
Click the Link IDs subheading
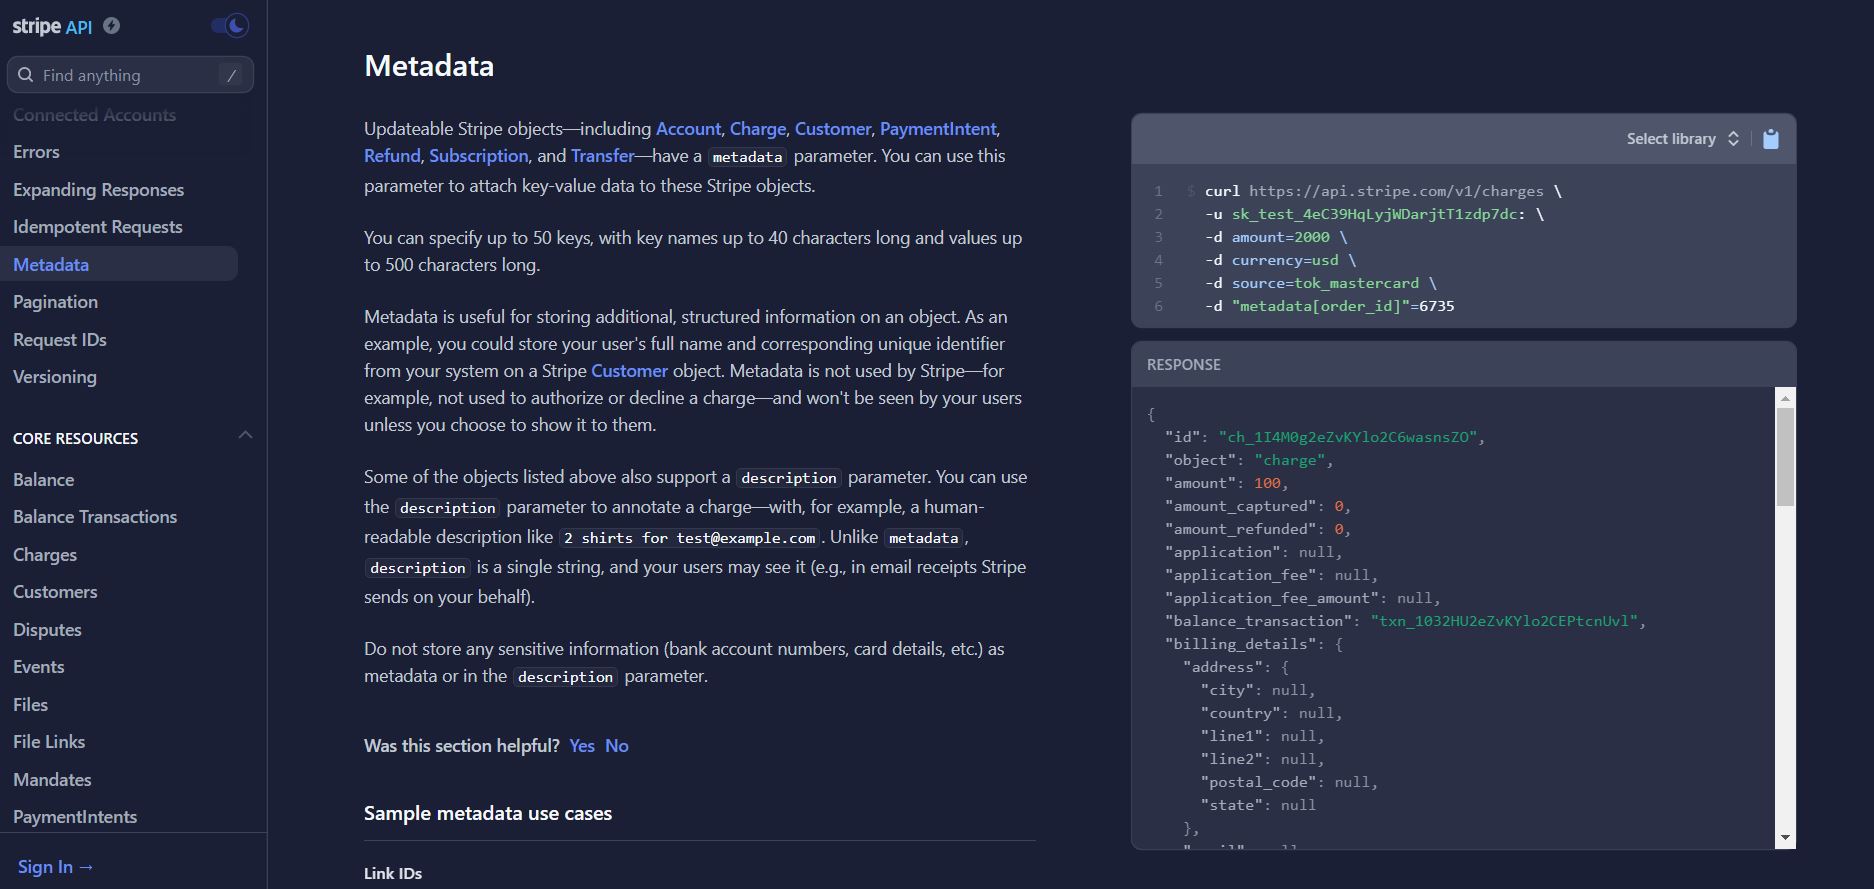(393, 874)
